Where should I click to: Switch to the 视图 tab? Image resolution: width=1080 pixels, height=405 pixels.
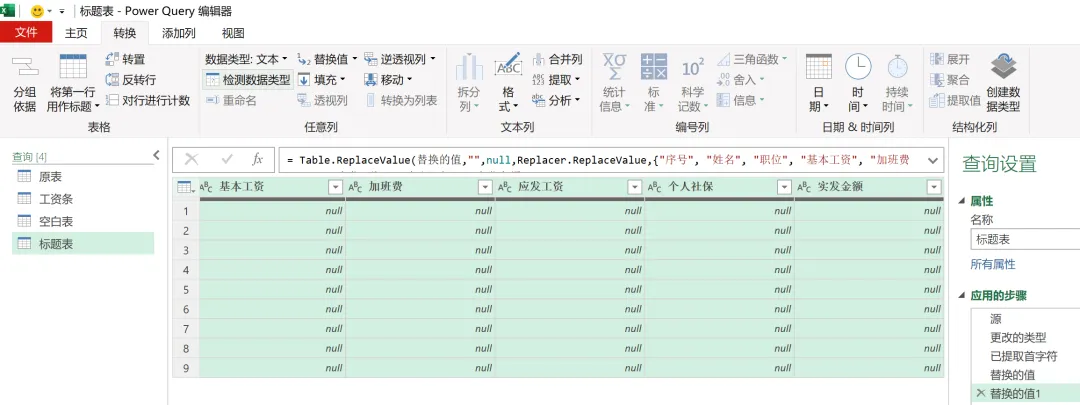(233, 33)
